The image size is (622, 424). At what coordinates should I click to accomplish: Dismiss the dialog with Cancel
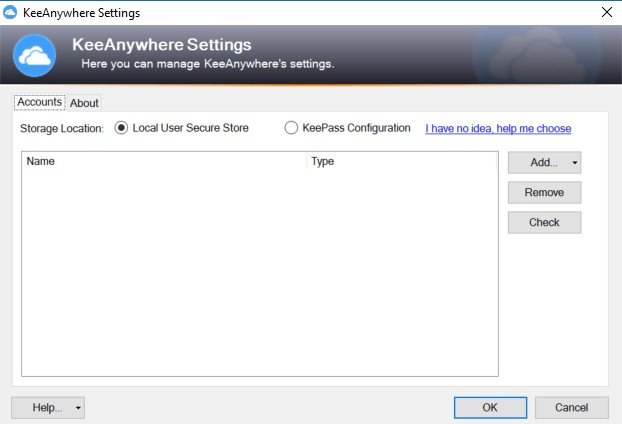tap(571, 407)
